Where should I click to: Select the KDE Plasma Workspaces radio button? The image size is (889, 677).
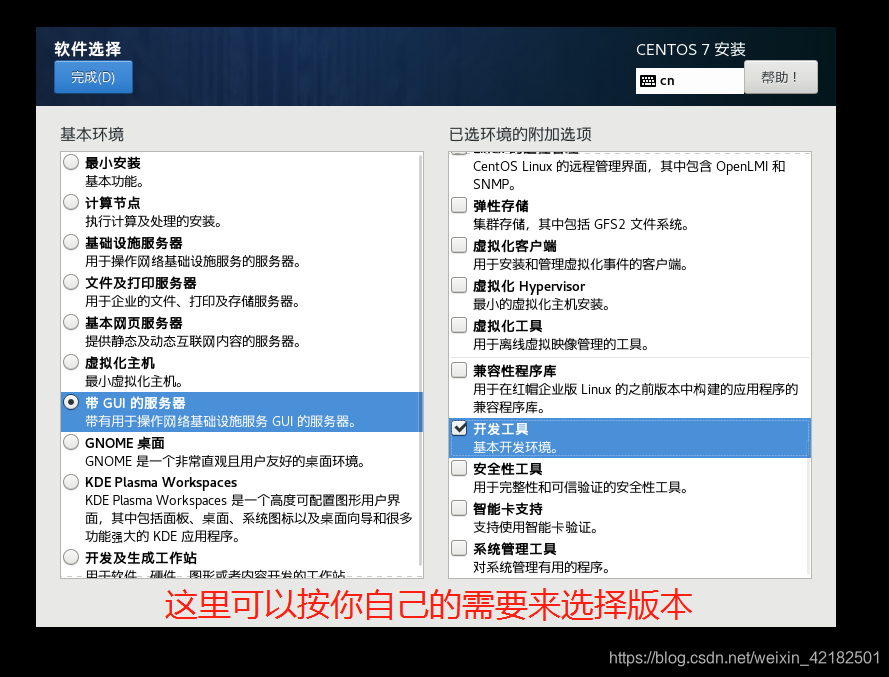[71, 482]
